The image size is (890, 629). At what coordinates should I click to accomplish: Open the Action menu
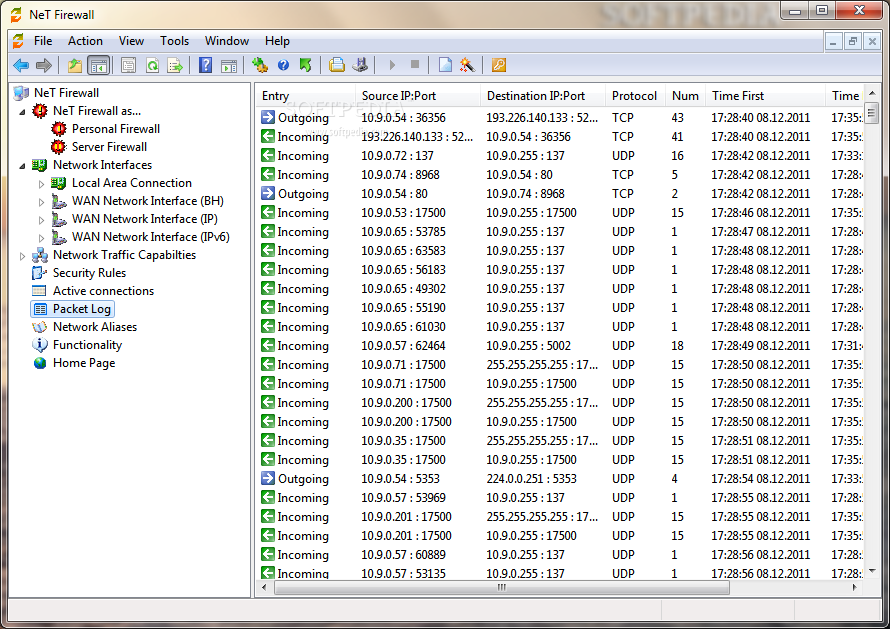(x=85, y=41)
